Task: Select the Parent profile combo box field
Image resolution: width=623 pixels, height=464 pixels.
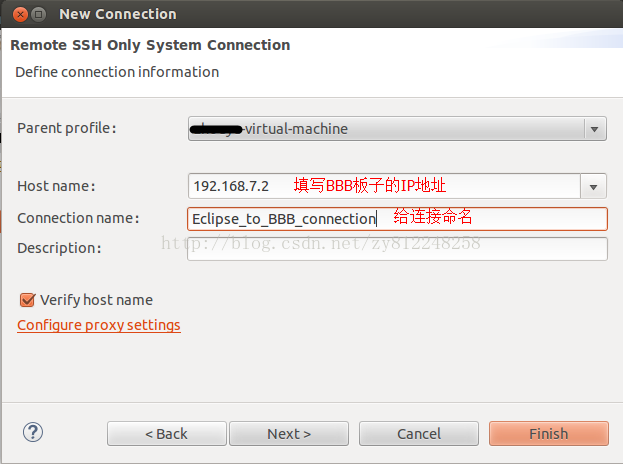Action: tap(385, 129)
